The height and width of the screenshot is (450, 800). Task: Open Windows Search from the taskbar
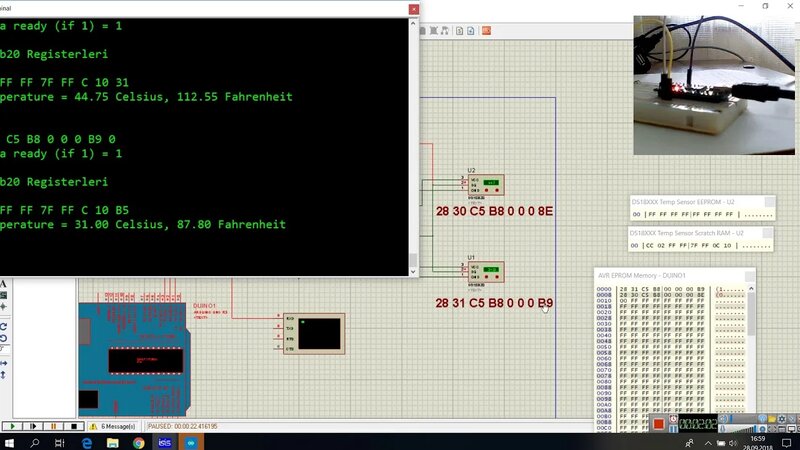click(x=35, y=442)
